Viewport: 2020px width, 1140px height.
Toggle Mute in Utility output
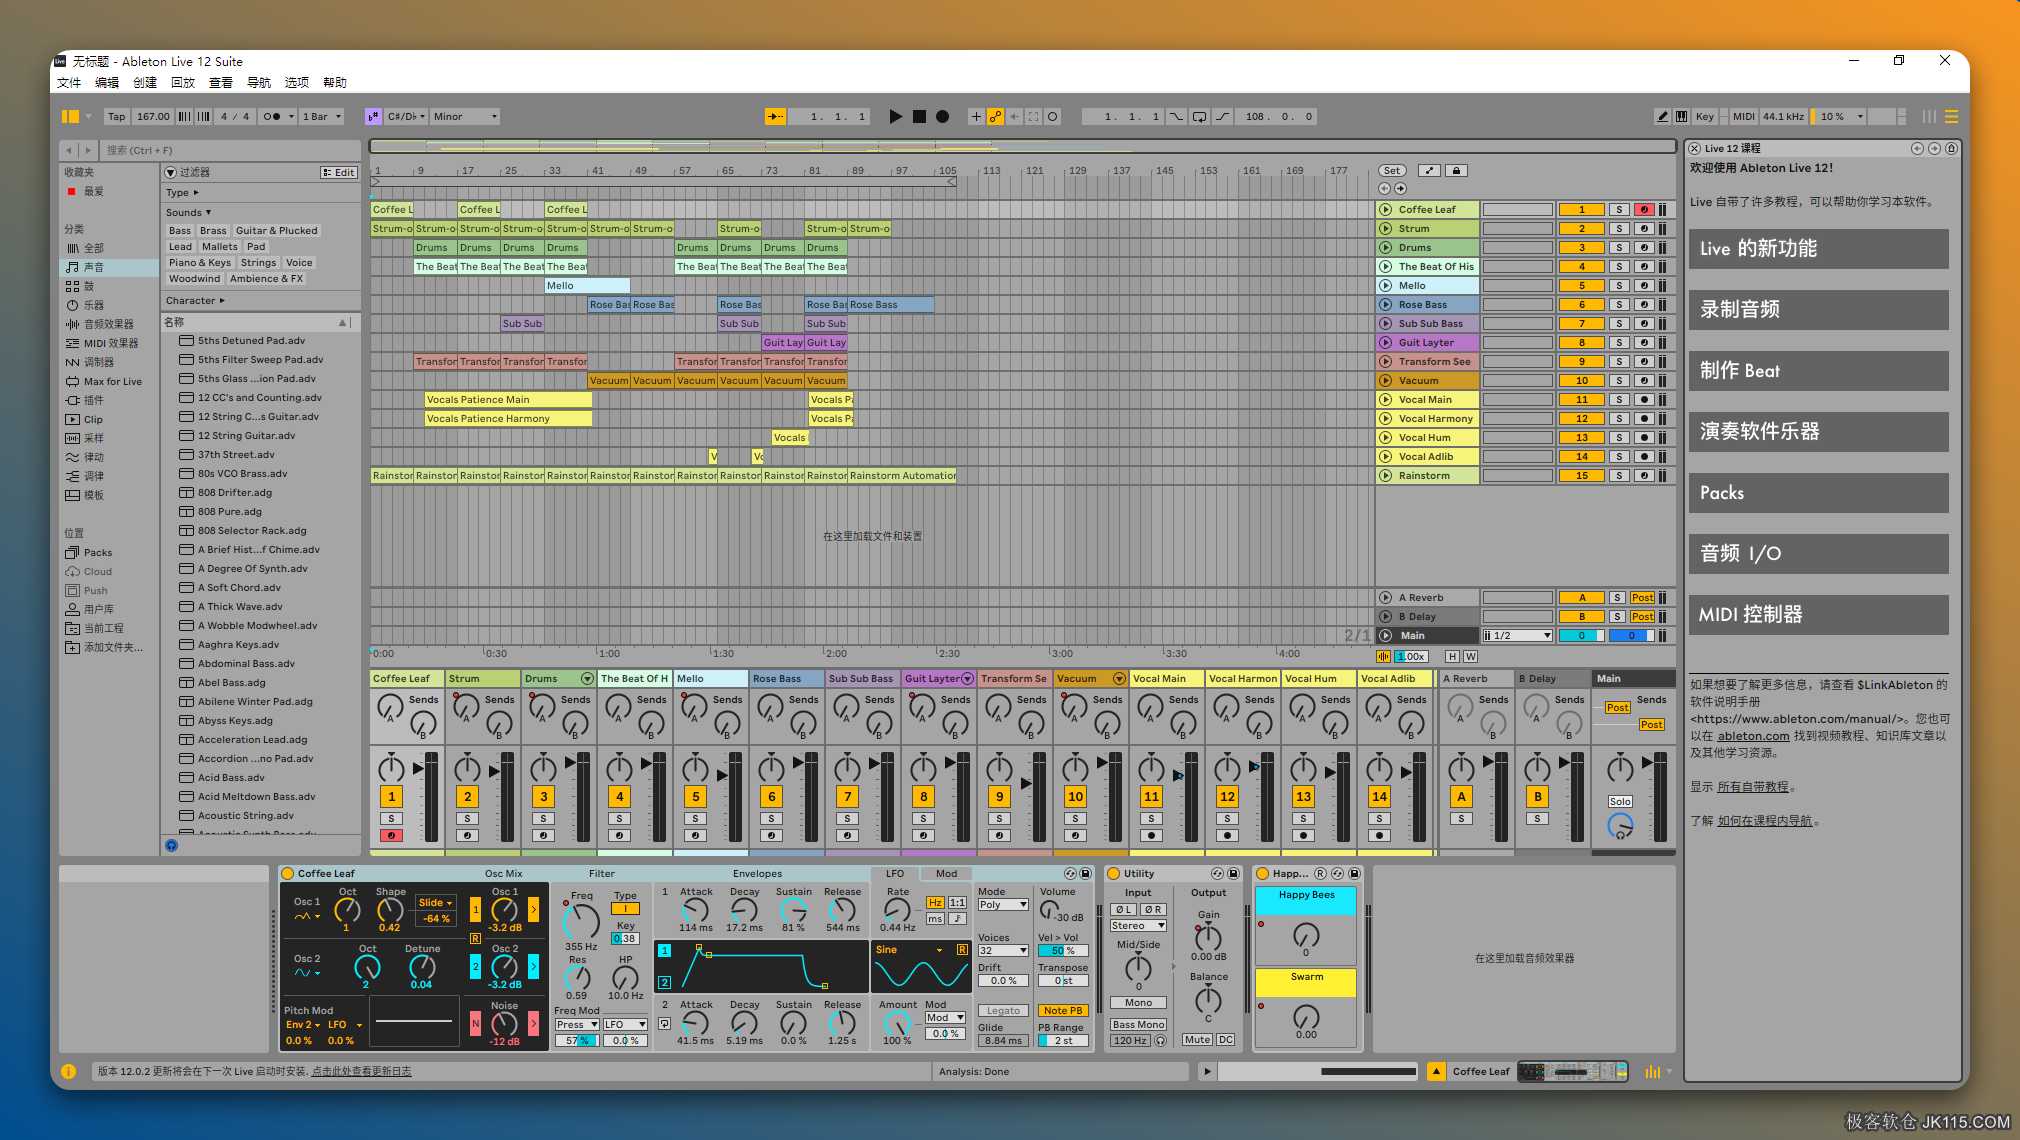tap(1197, 1040)
